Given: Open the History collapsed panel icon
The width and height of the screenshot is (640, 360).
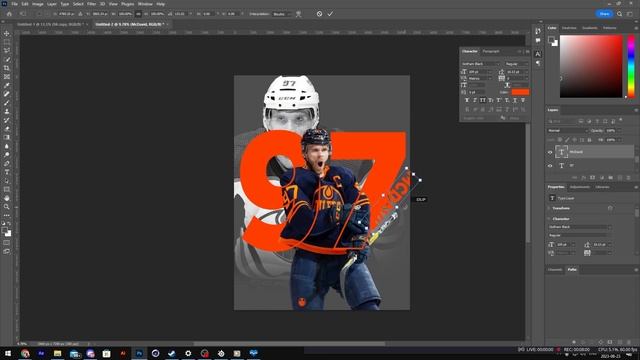Looking at the screenshot, I should (538, 31).
